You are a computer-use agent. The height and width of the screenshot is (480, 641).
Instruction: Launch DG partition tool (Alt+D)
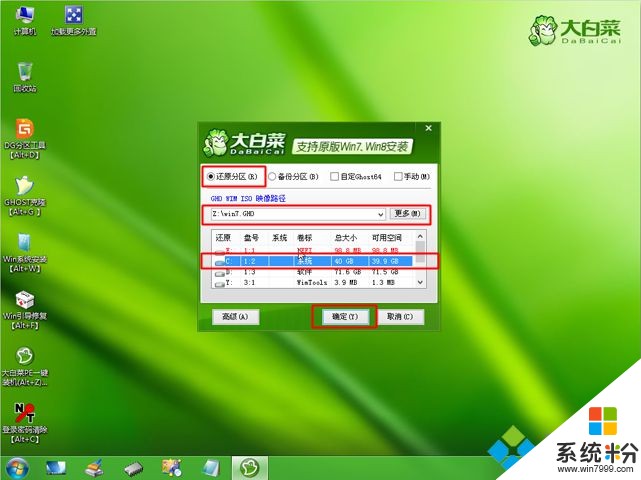pos(25,139)
